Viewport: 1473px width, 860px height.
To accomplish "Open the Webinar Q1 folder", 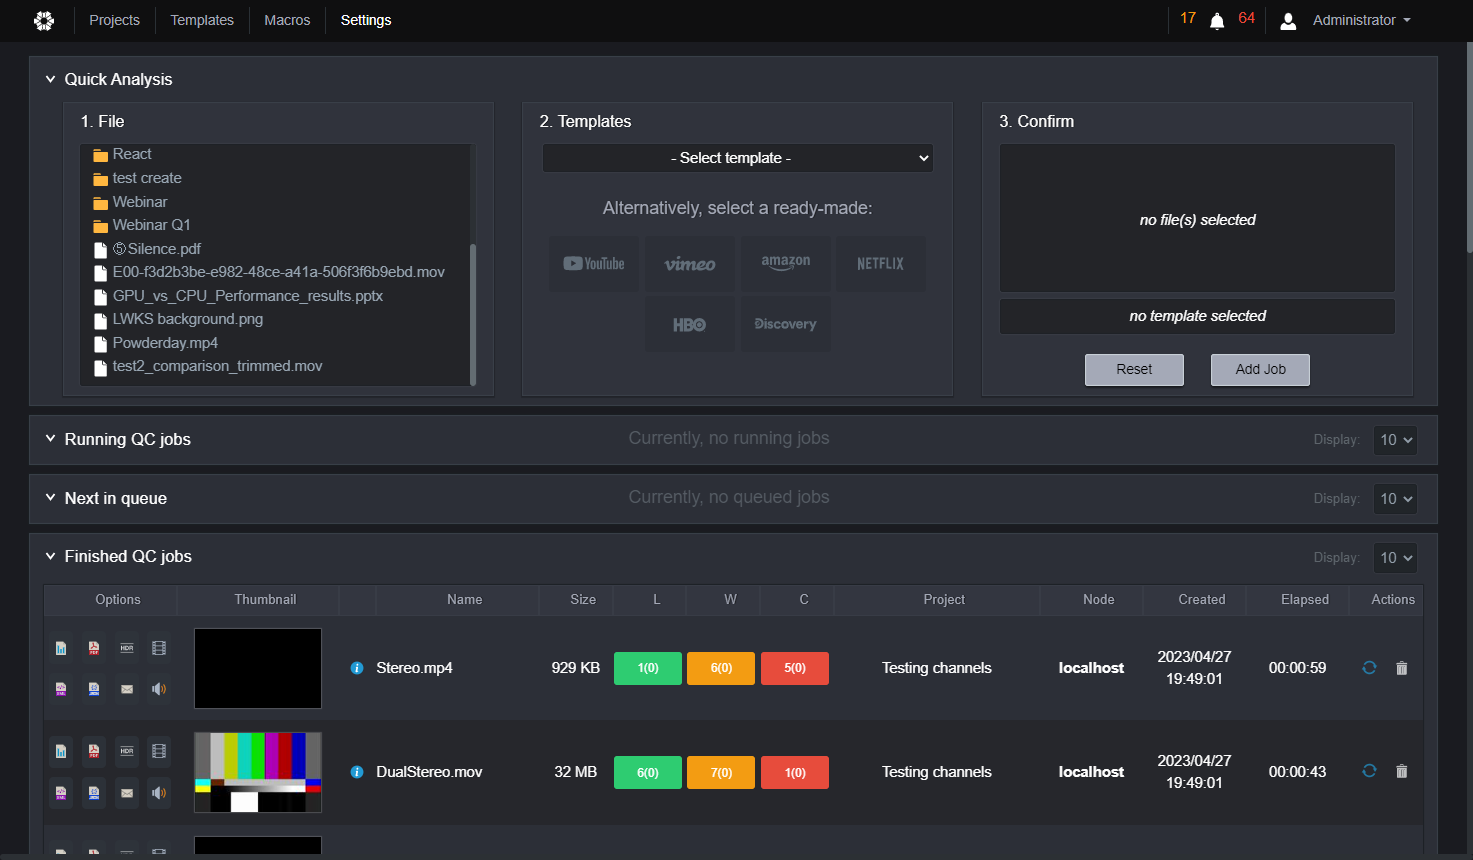I will coord(151,225).
